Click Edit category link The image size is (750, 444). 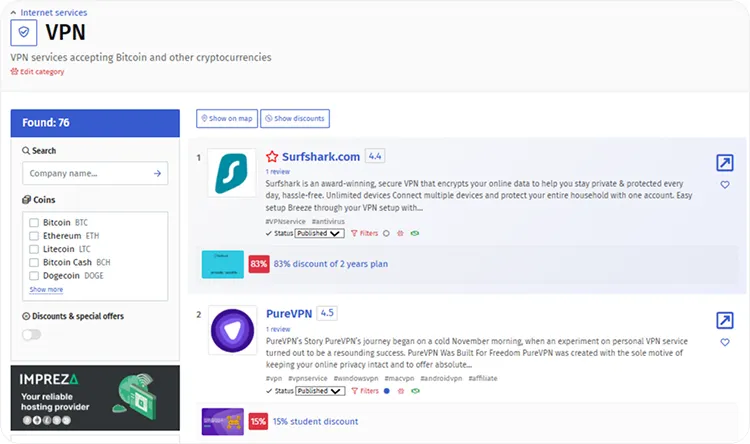coord(37,72)
